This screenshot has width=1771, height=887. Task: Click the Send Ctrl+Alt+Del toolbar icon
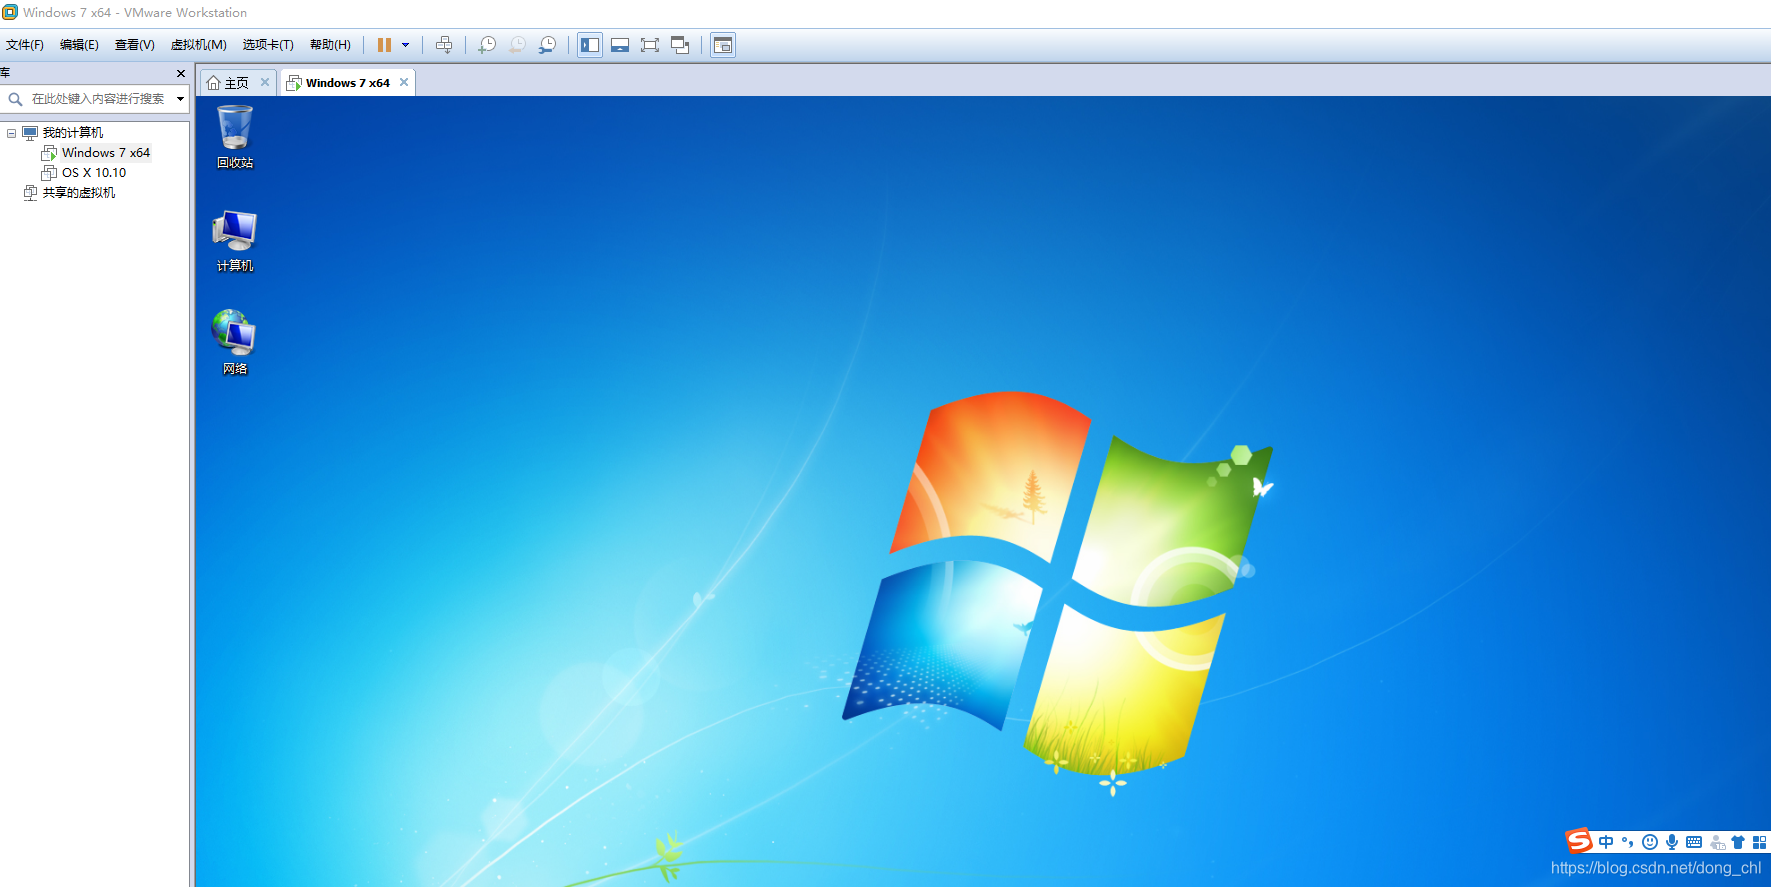click(444, 45)
